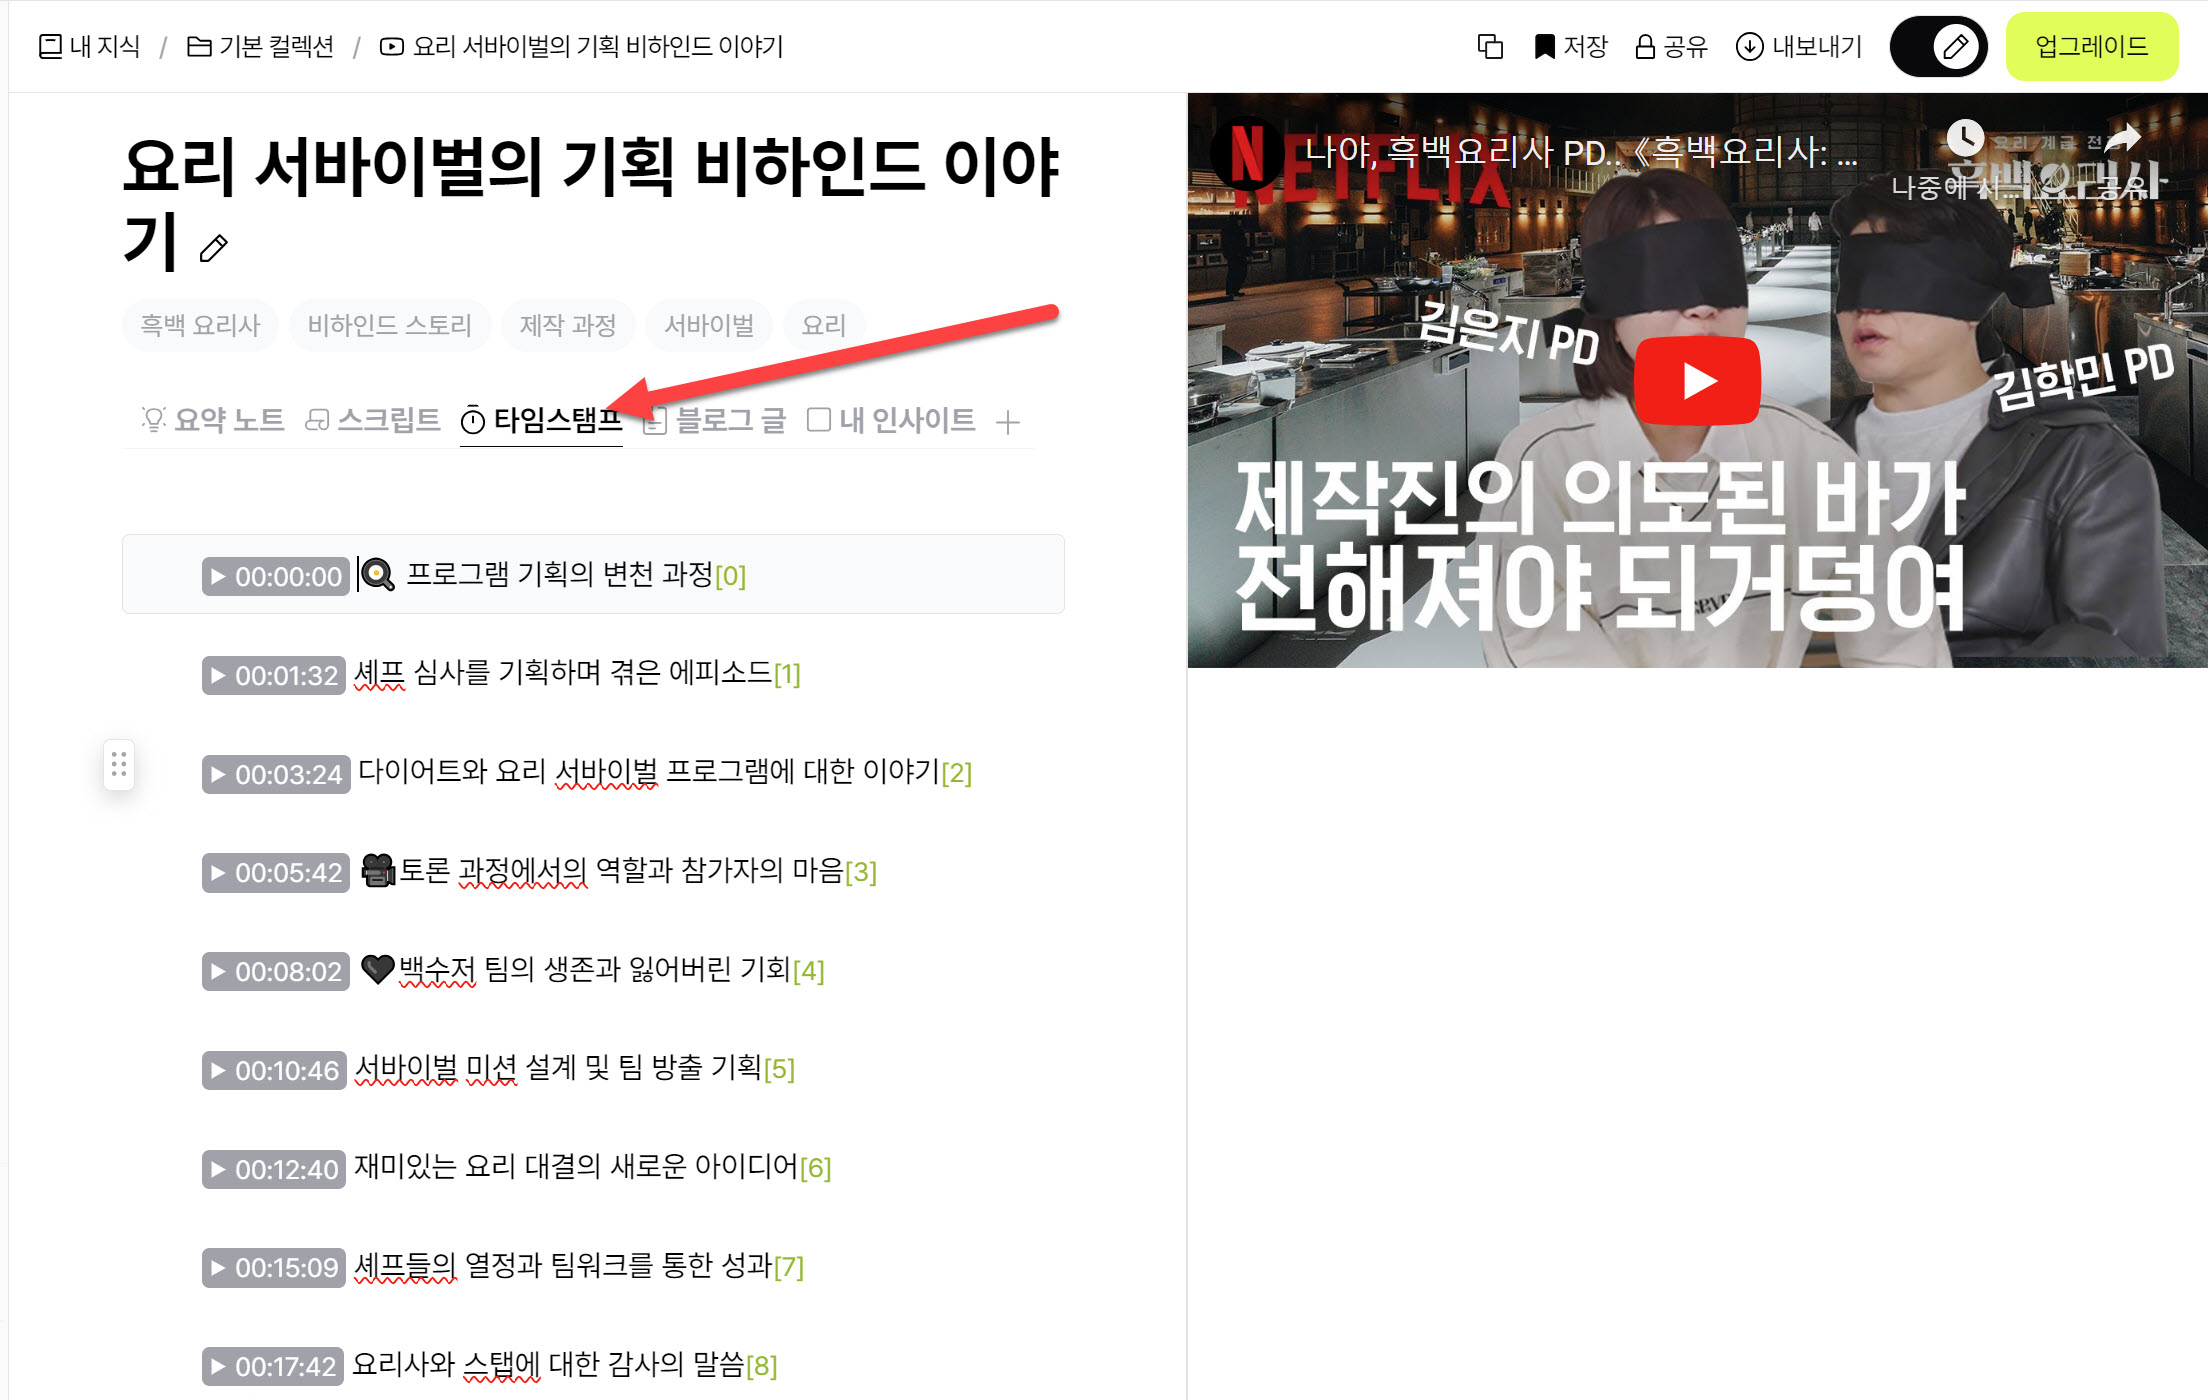Click the copy icon in the top bar
This screenshot has width=2208, height=1400.
(x=1489, y=47)
